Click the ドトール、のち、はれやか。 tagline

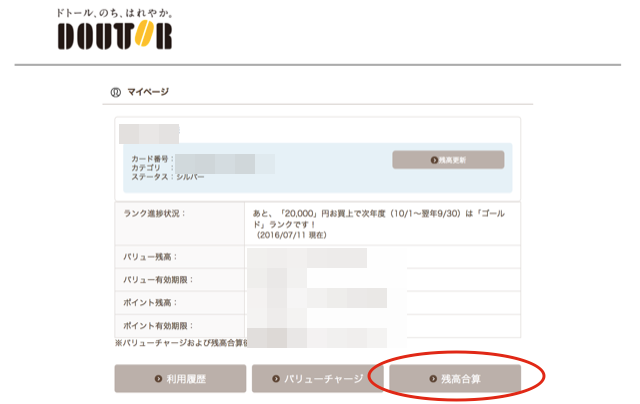114,13
